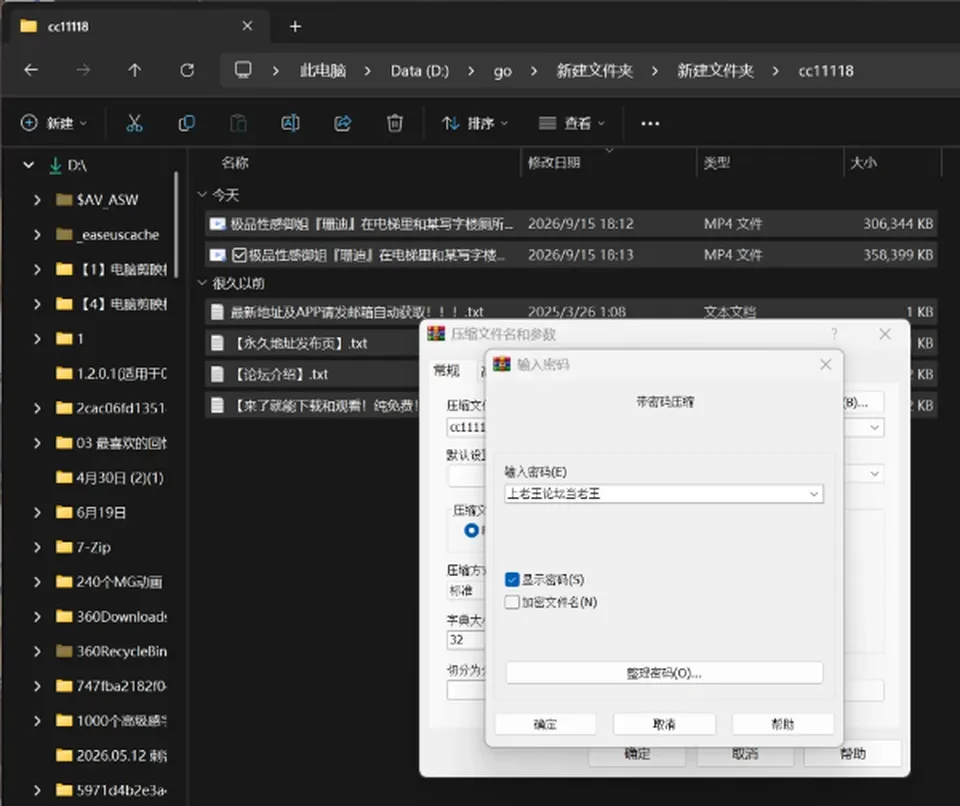This screenshot has width=960, height=806.
Task: Uncheck the 显示密码(S) checkbox
Action: tap(512, 579)
